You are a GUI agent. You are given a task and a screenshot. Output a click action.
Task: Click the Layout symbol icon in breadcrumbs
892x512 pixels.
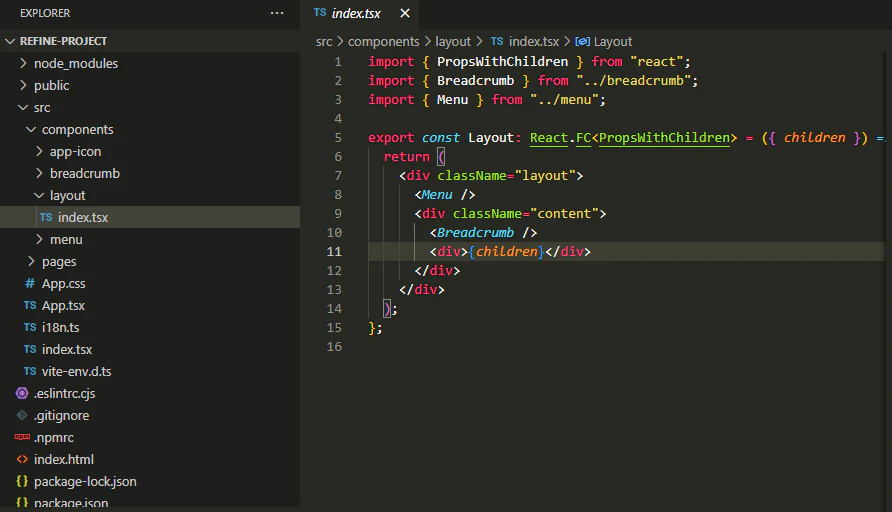(583, 41)
